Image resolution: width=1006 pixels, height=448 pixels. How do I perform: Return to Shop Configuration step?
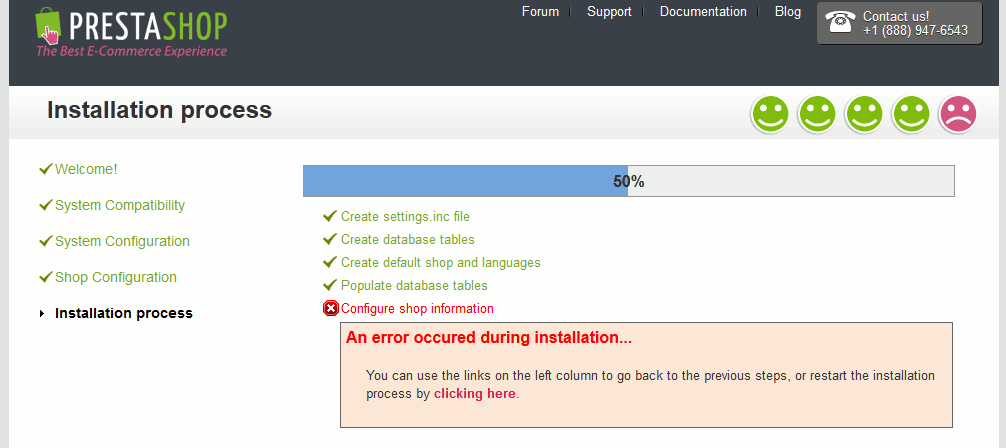pyautogui.click(x=116, y=277)
